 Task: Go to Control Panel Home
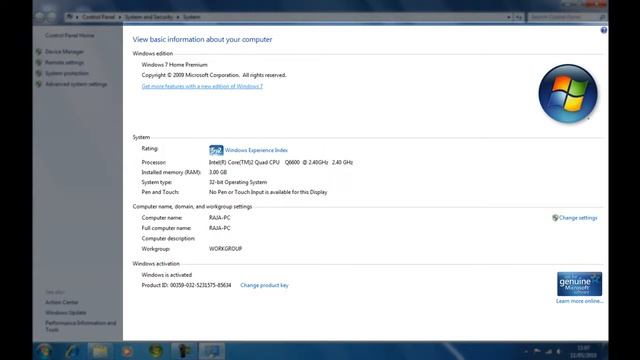pos(69,36)
